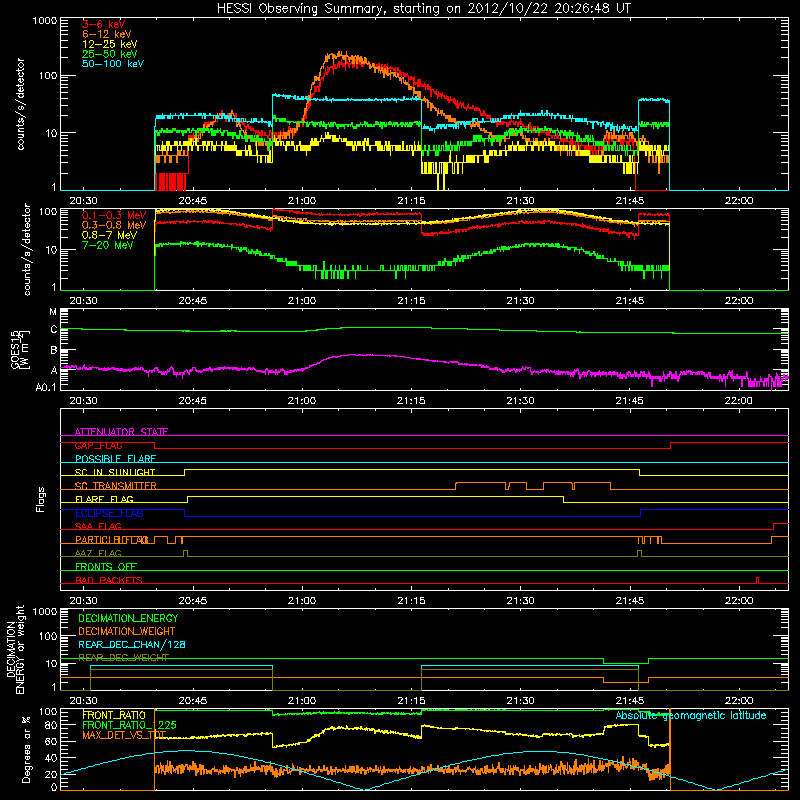Click the 7-20 MeV legend label

pyautogui.click(x=107, y=245)
